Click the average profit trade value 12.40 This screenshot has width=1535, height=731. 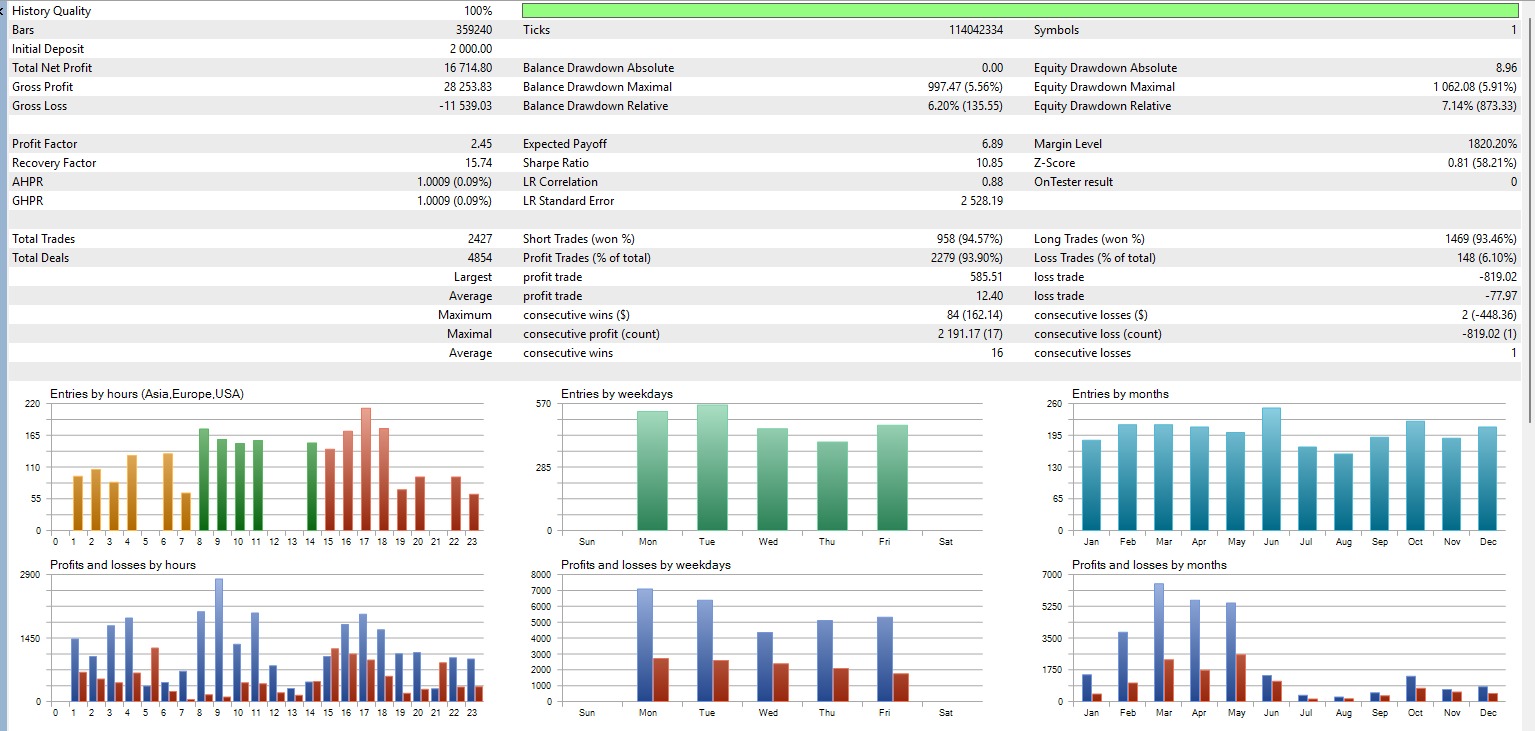990,296
